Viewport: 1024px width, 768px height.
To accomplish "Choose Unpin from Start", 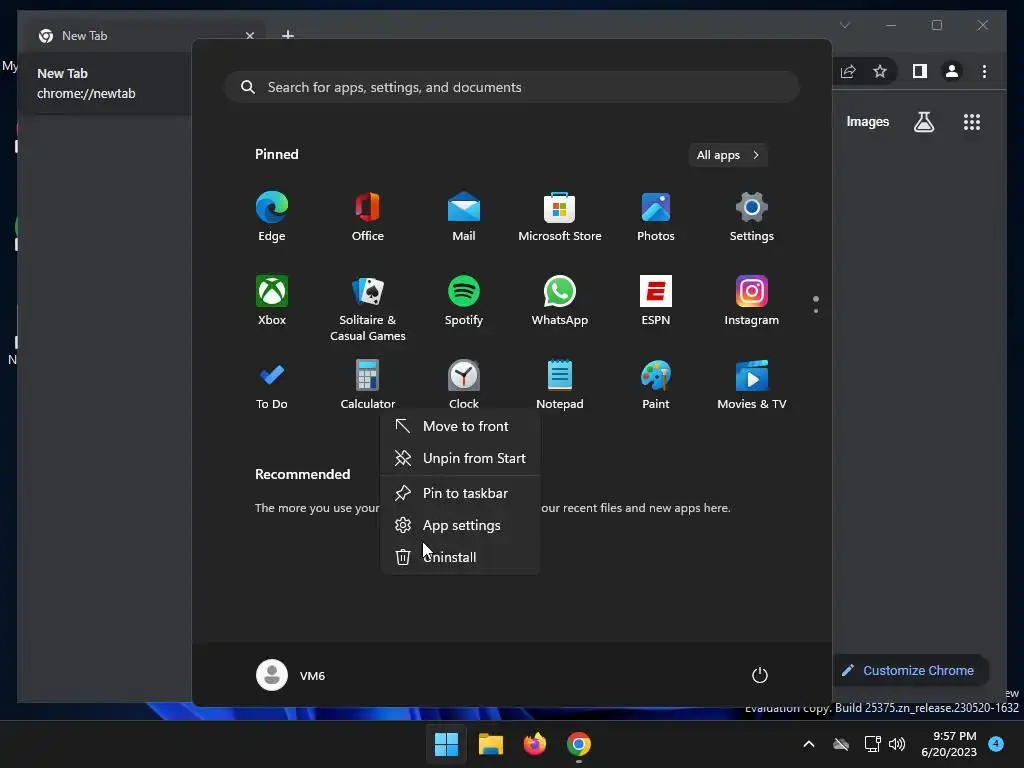I will point(460,458).
